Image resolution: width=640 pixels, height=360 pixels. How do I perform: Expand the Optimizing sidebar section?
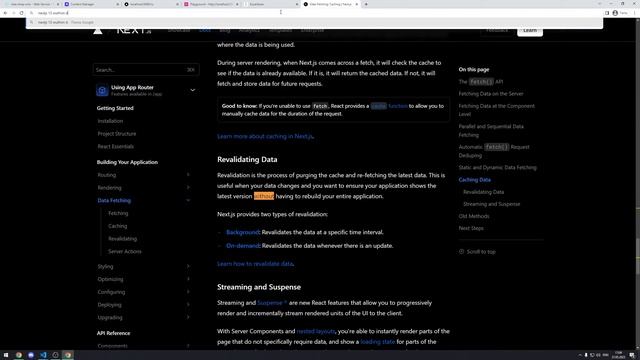(188, 279)
